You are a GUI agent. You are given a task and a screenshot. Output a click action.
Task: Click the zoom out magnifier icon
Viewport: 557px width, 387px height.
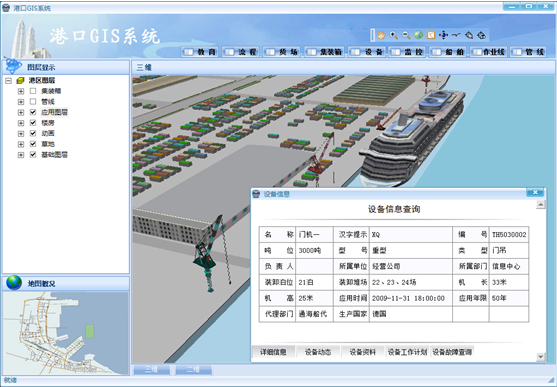406,35
